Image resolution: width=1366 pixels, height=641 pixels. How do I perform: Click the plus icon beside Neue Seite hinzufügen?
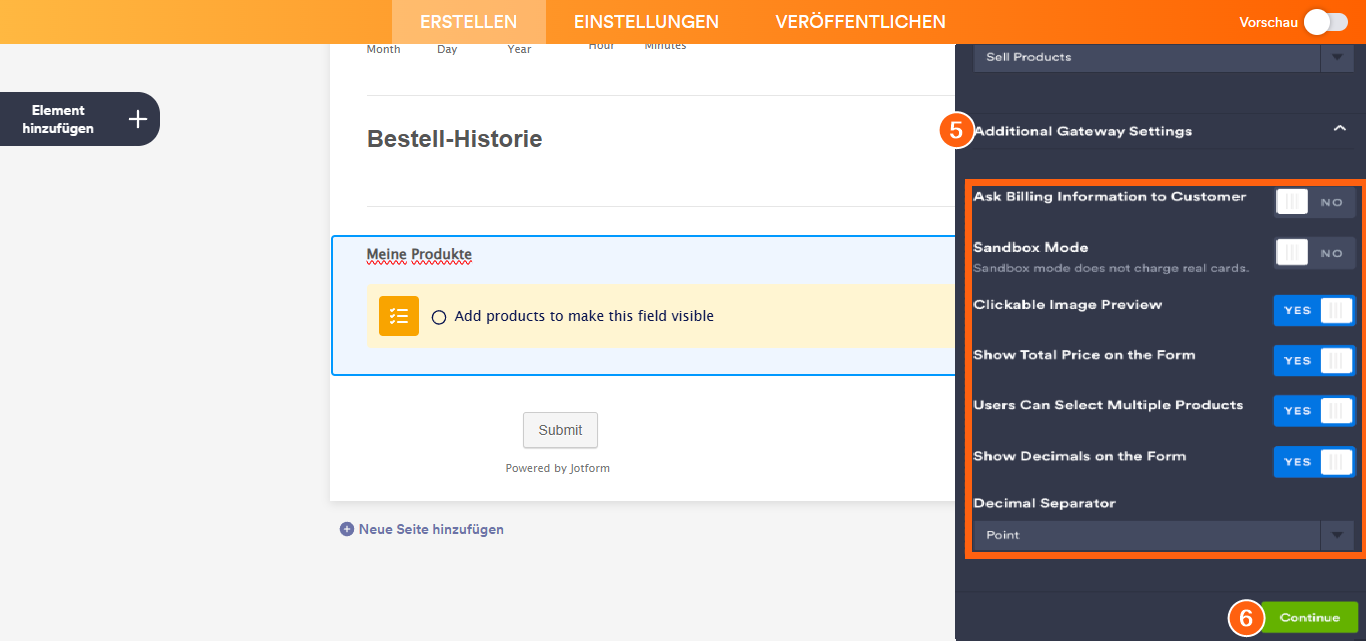point(347,529)
